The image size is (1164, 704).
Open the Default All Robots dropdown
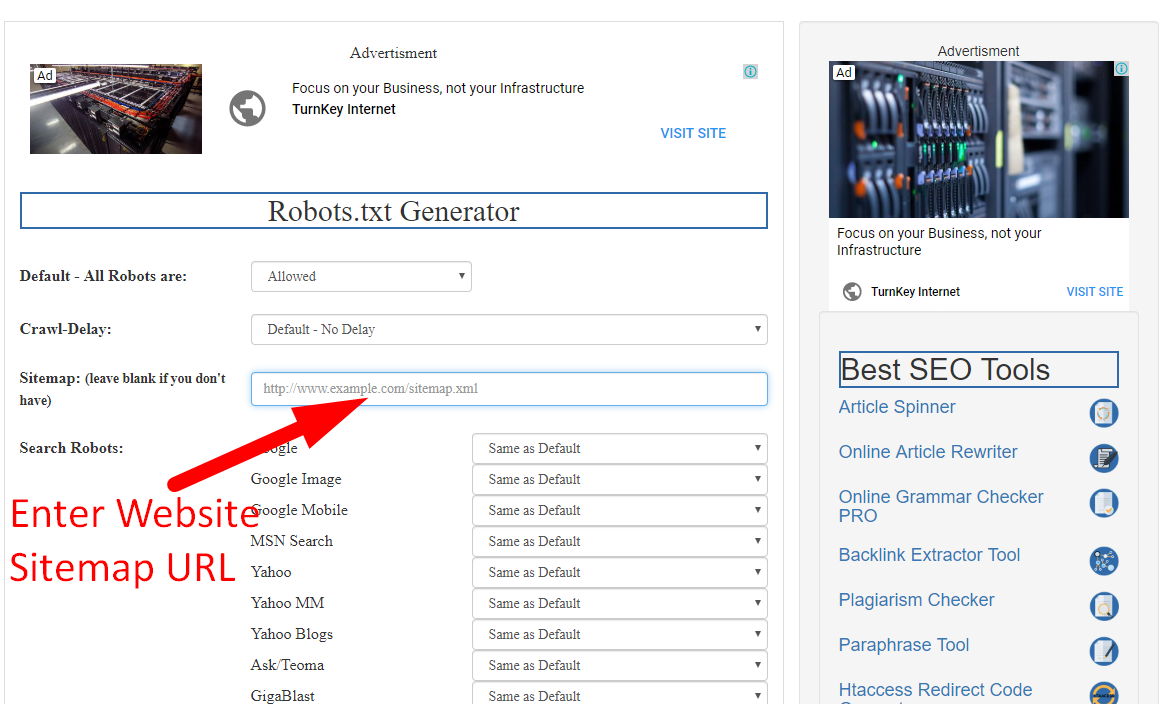[x=361, y=276]
